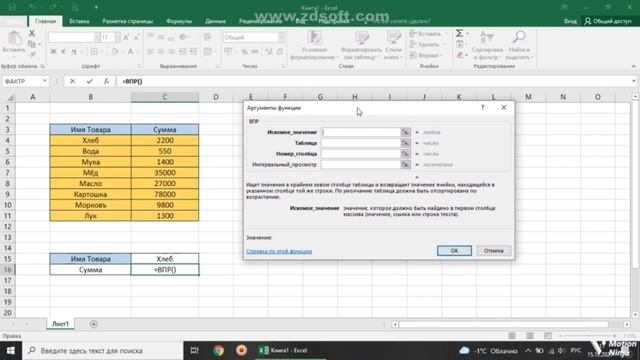The height and width of the screenshot is (360, 640).
Task: Open the Вставка ribbon tab
Action: point(79,21)
